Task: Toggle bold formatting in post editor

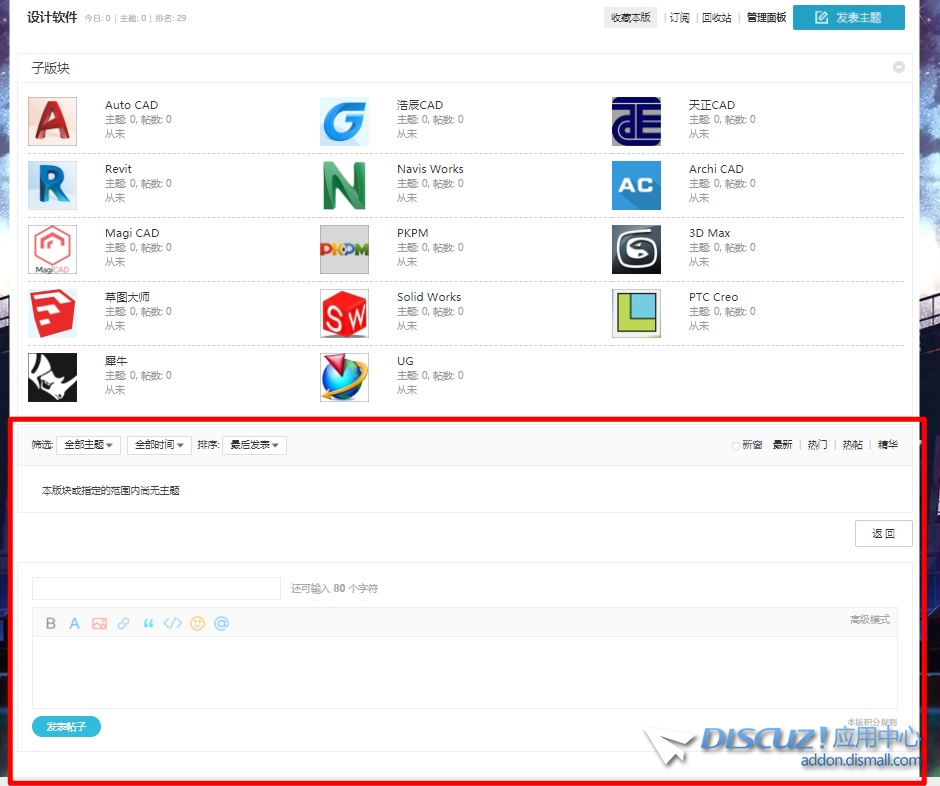Action: [51, 624]
